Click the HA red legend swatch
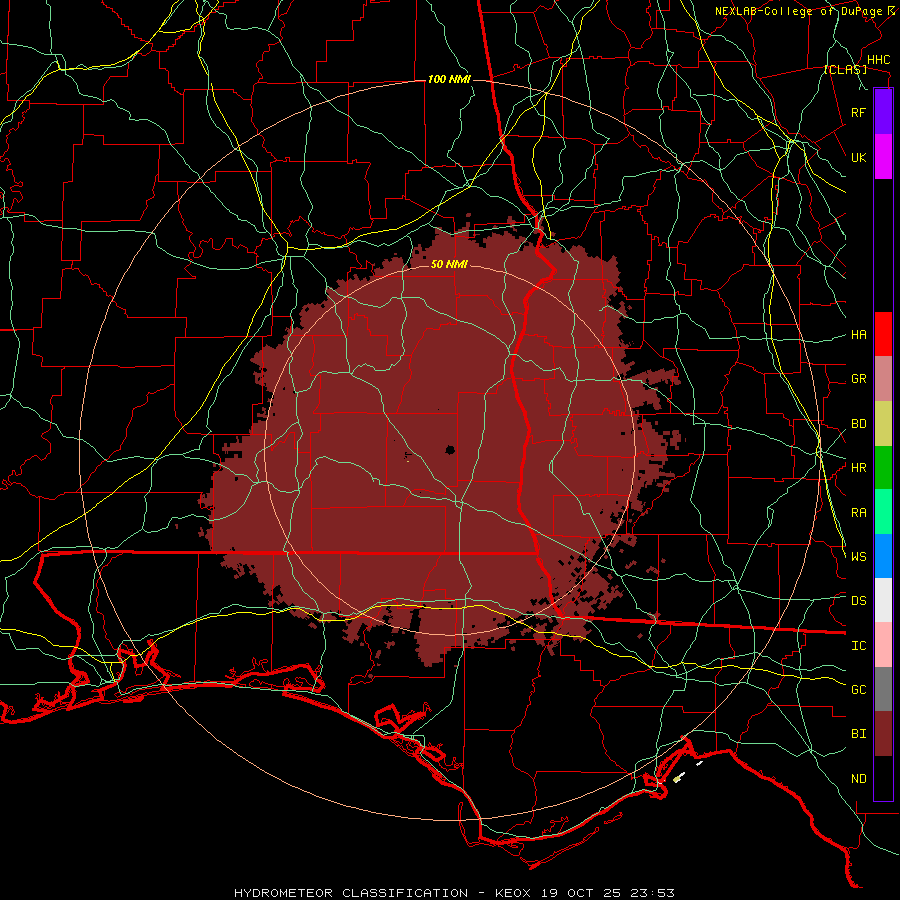The image size is (900, 900). (883, 334)
